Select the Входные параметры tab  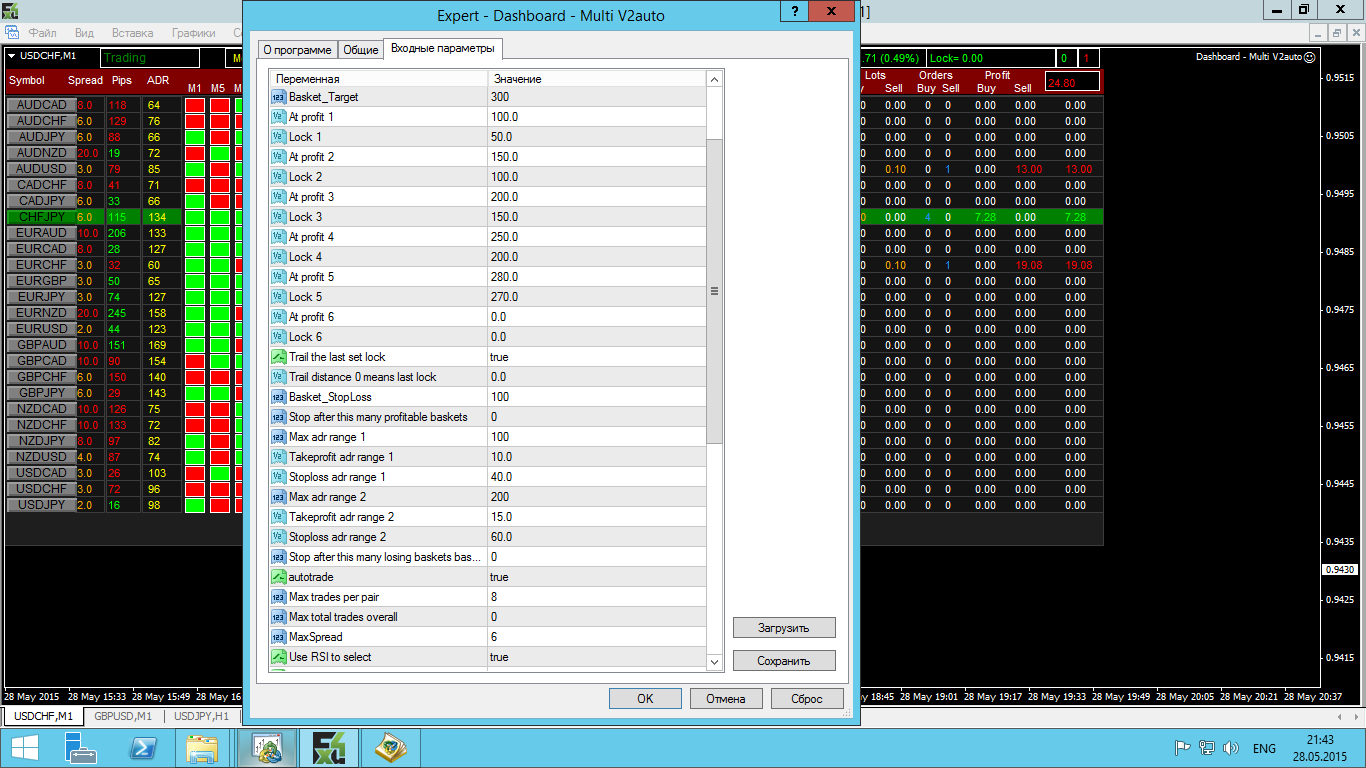(442, 49)
